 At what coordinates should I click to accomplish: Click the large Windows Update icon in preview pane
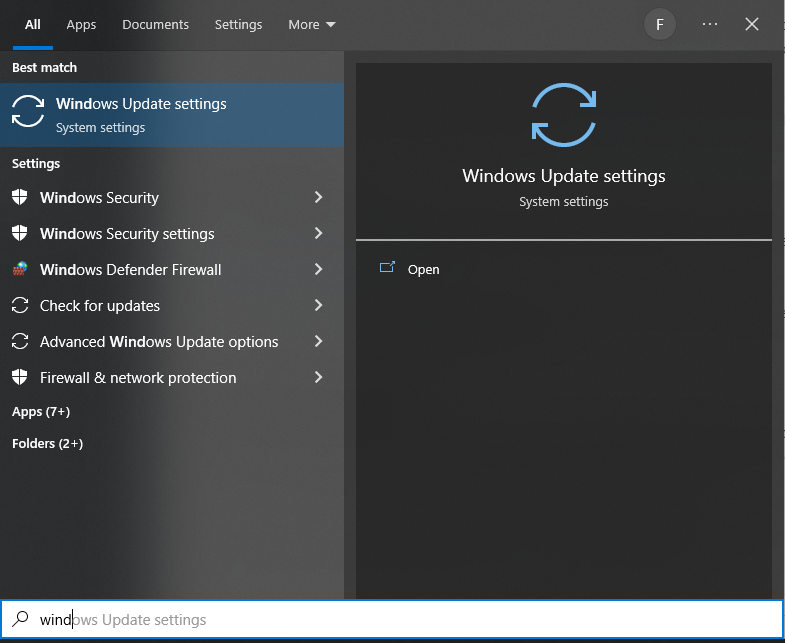pos(564,115)
